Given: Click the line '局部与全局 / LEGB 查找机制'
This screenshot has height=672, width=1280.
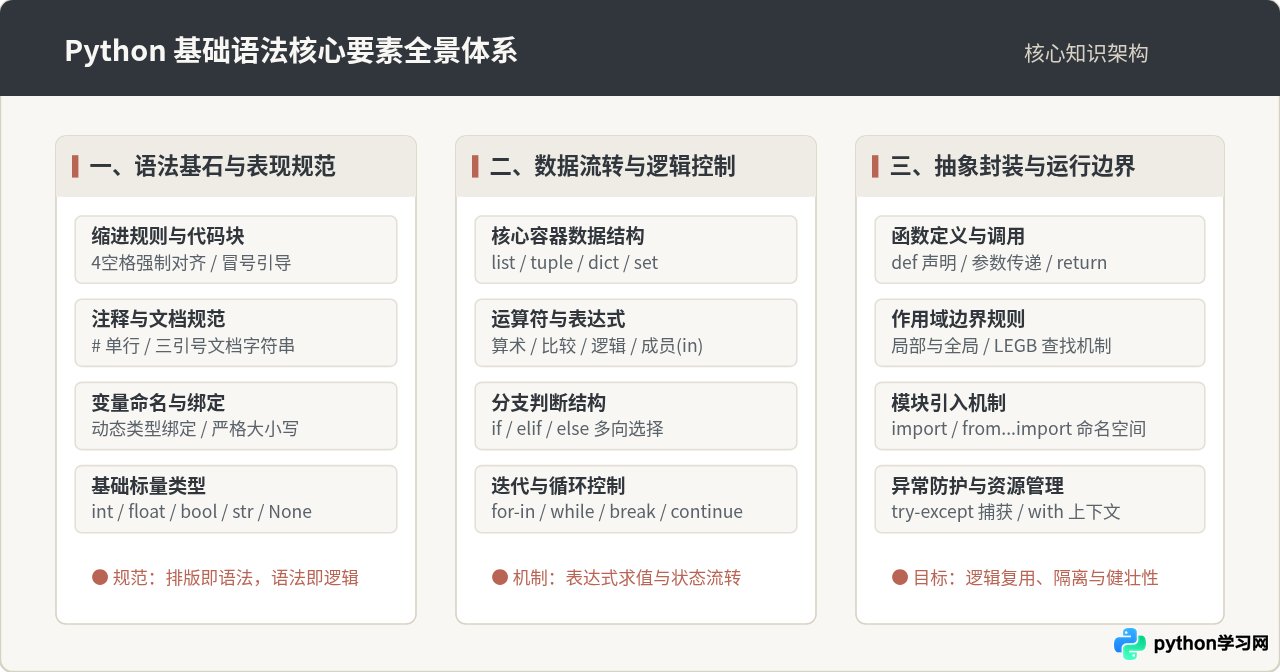Looking at the screenshot, I should pos(1001,346).
